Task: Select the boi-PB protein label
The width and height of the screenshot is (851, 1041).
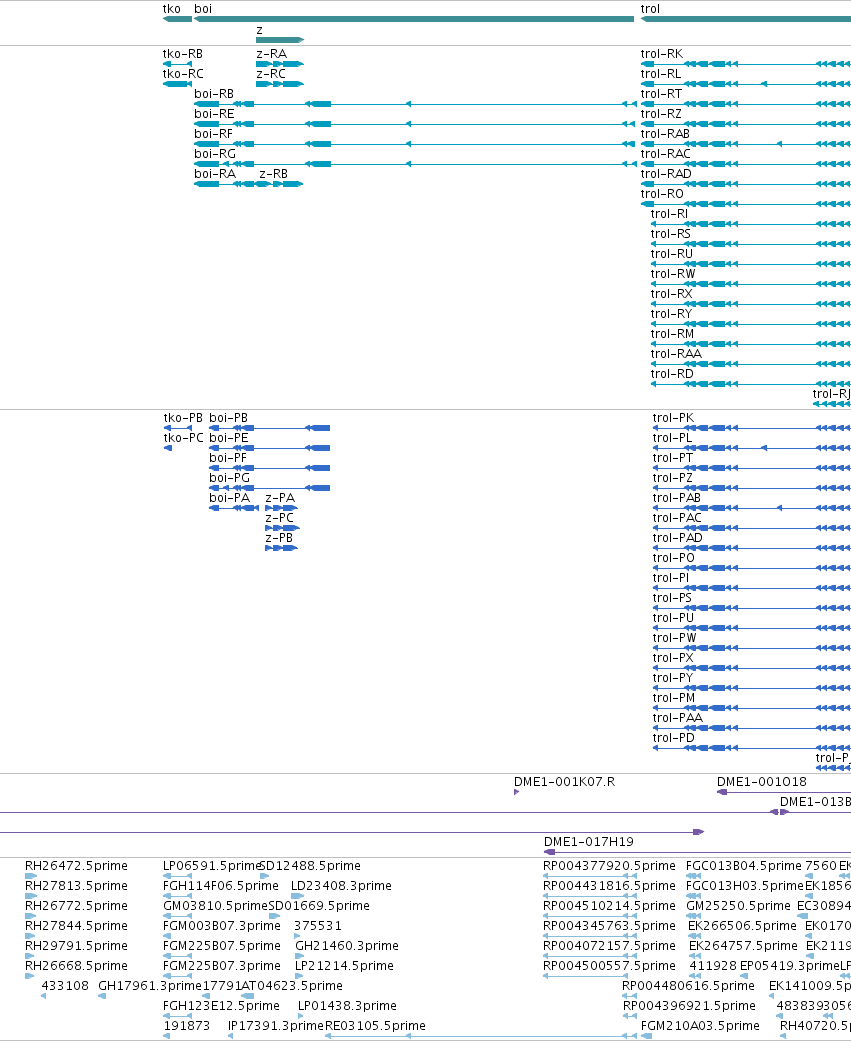Action: coord(228,418)
